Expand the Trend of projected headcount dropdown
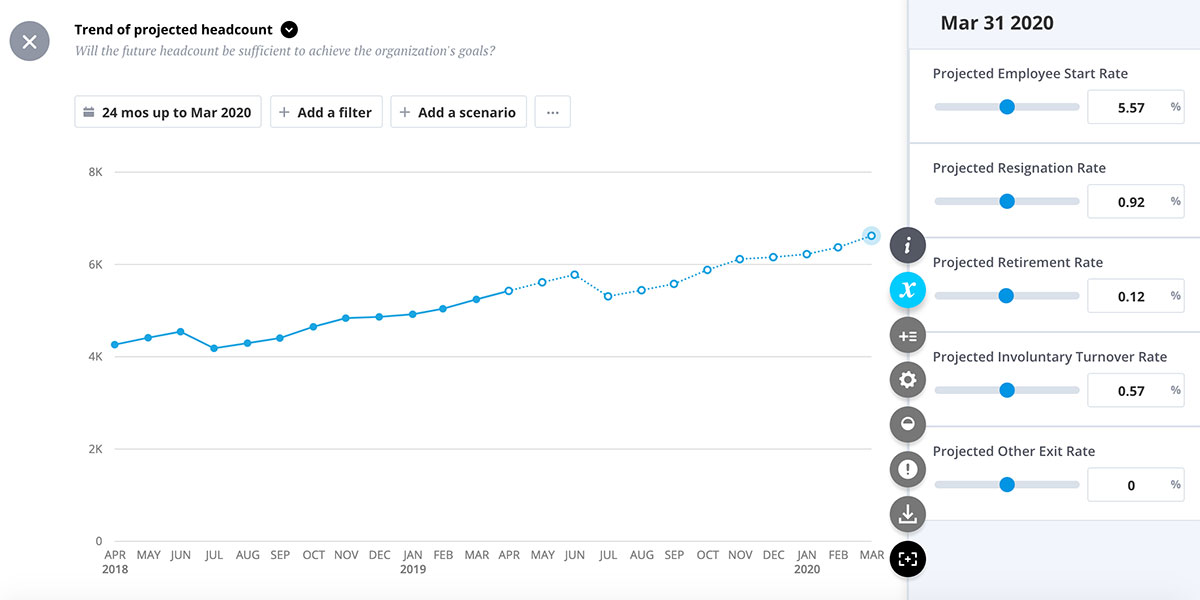This screenshot has width=1200, height=600. coord(289,30)
